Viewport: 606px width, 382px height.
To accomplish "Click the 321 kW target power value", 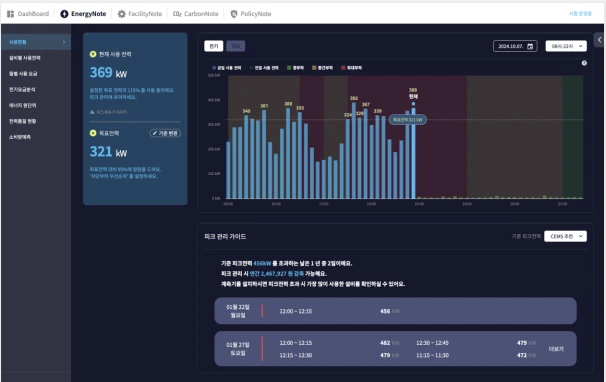I will [x=108, y=152].
